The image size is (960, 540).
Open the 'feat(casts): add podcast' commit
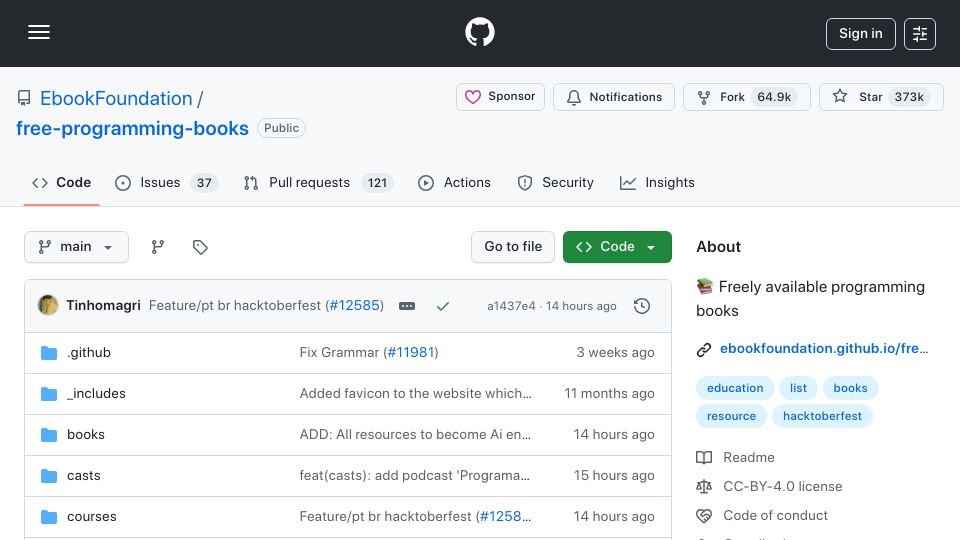pyautogui.click(x=414, y=476)
